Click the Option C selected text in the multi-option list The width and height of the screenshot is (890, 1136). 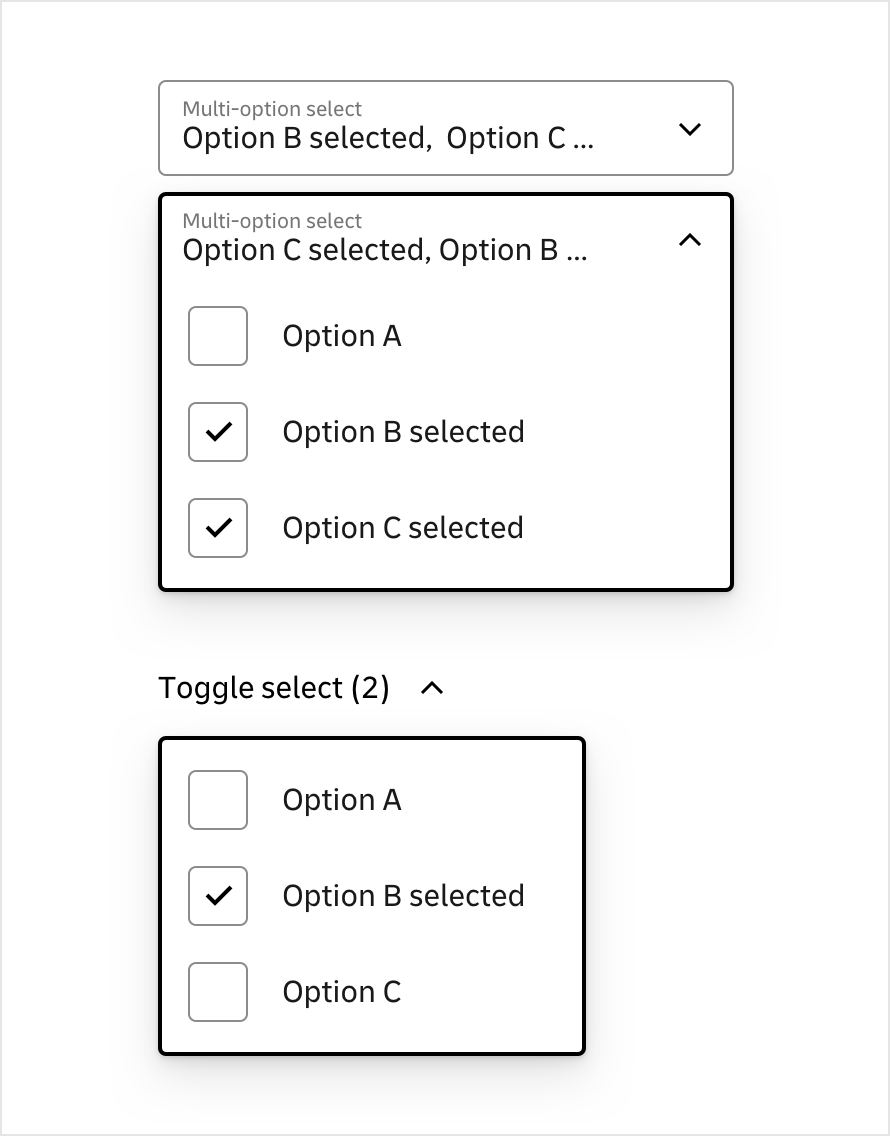tap(403, 528)
